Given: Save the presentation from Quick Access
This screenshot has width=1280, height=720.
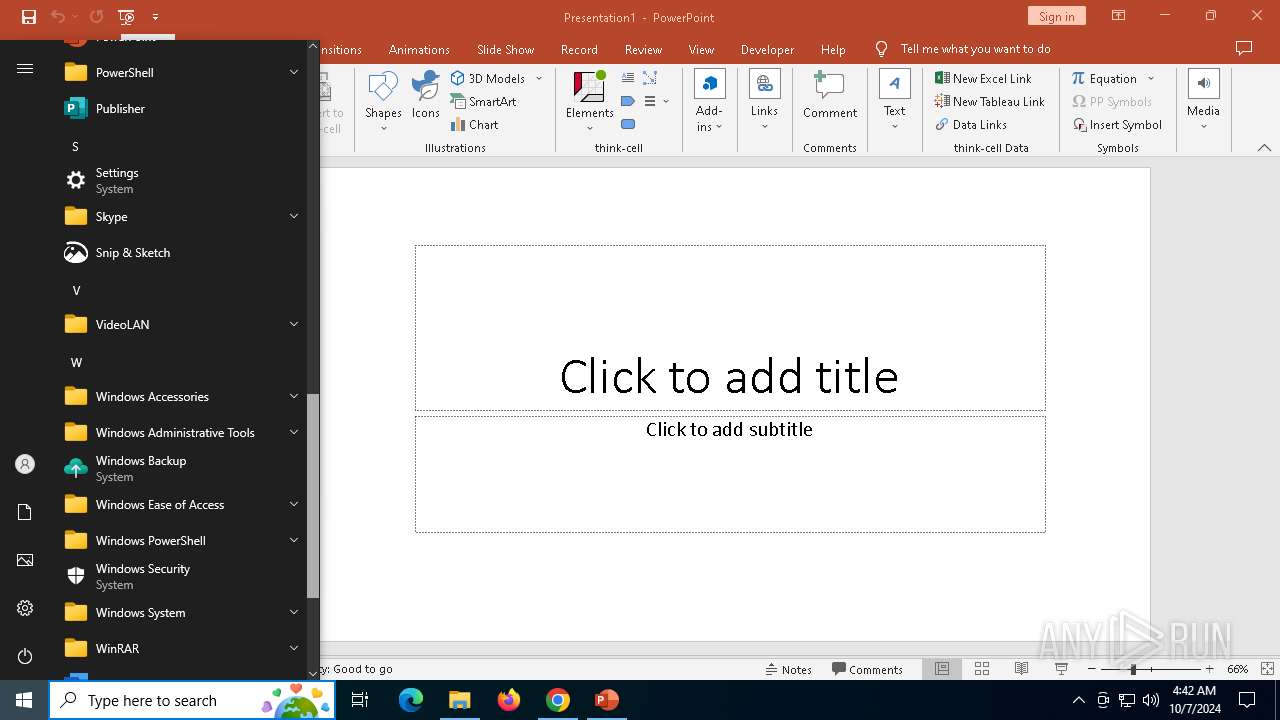Looking at the screenshot, I should [29, 17].
